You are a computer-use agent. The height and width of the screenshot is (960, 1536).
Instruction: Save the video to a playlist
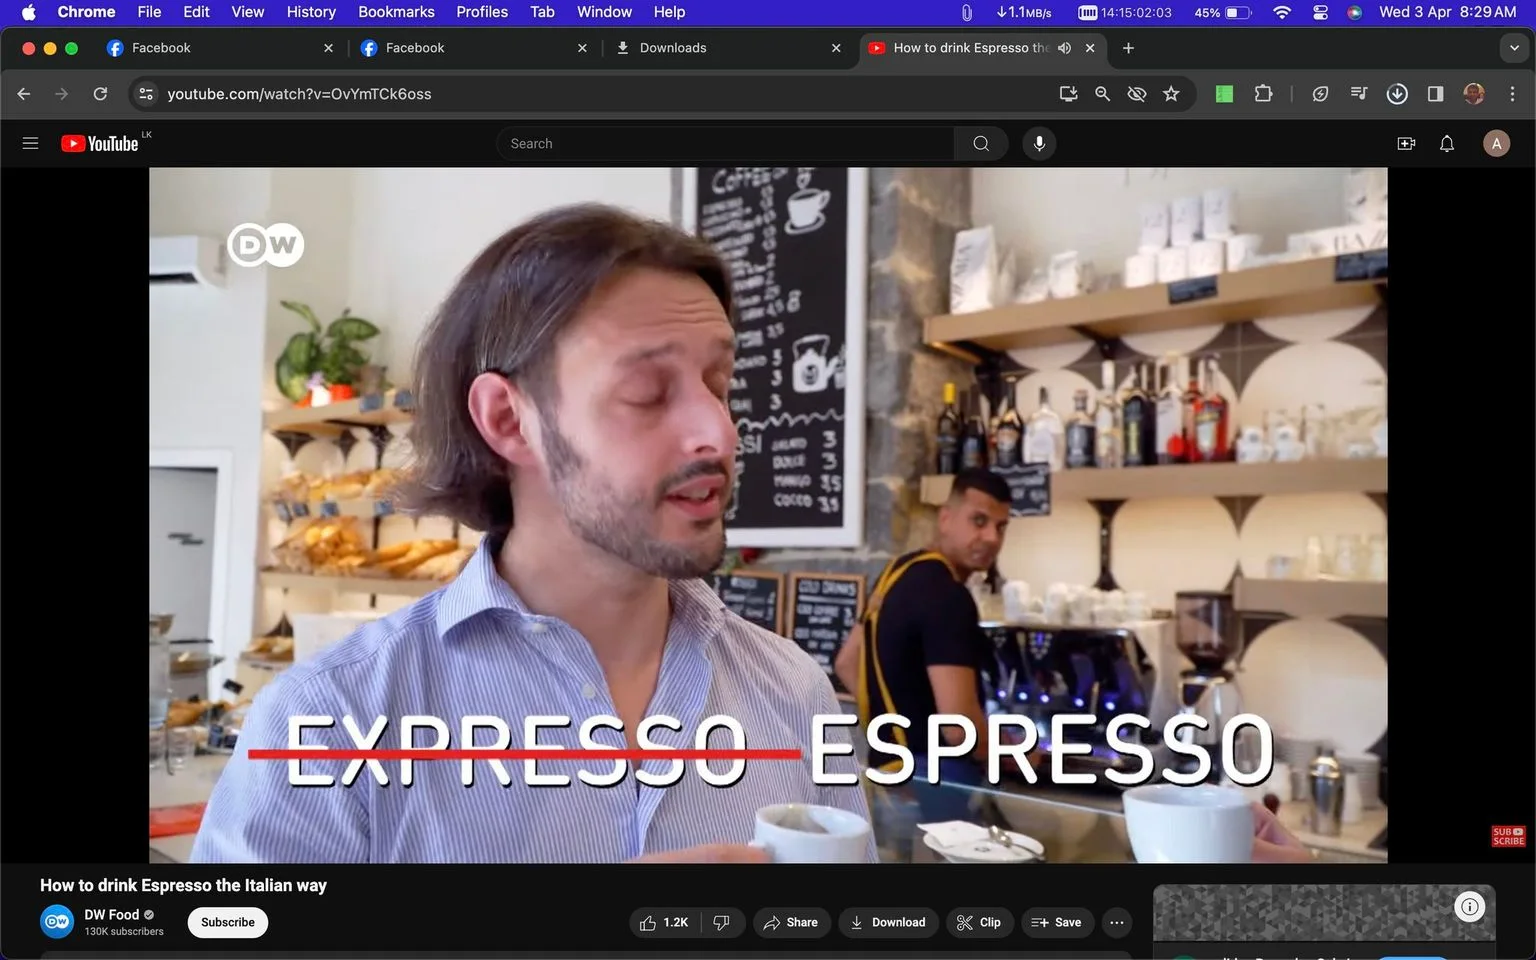pyautogui.click(x=1057, y=922)
